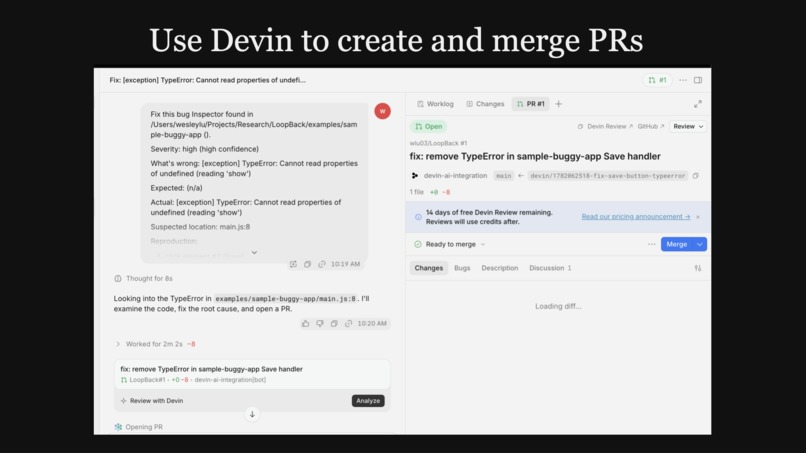Expand the Thought for 8s entry
This screenshot has width=806, height=453.
pyautogui.click(x=143, y=278)
